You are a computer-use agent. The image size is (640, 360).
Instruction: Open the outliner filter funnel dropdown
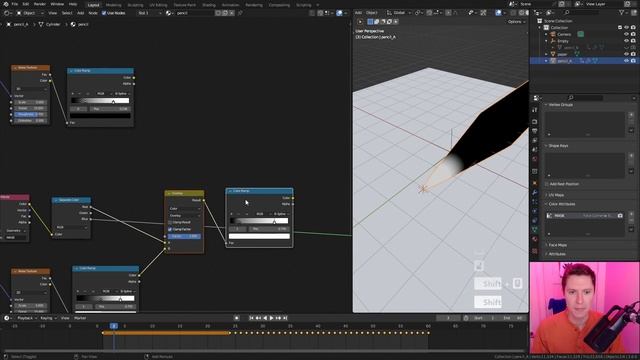(623, 13)
